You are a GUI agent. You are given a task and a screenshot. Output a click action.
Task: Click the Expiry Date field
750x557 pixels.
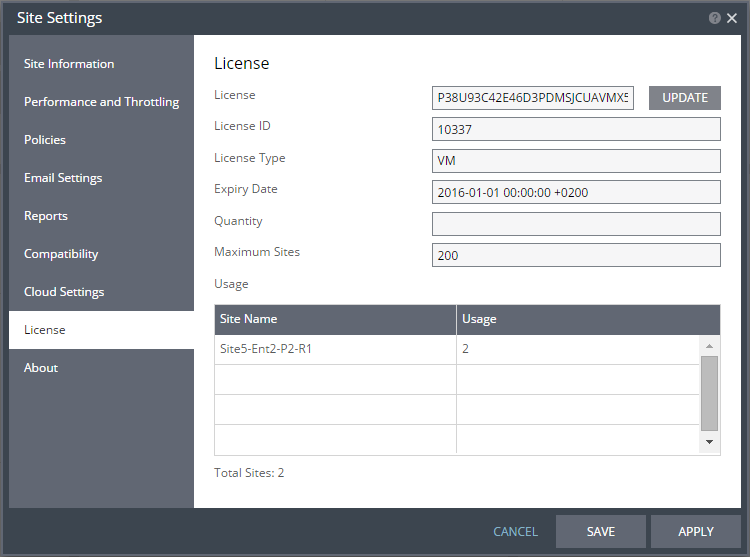pyautogui.click(x=576, y=192)
